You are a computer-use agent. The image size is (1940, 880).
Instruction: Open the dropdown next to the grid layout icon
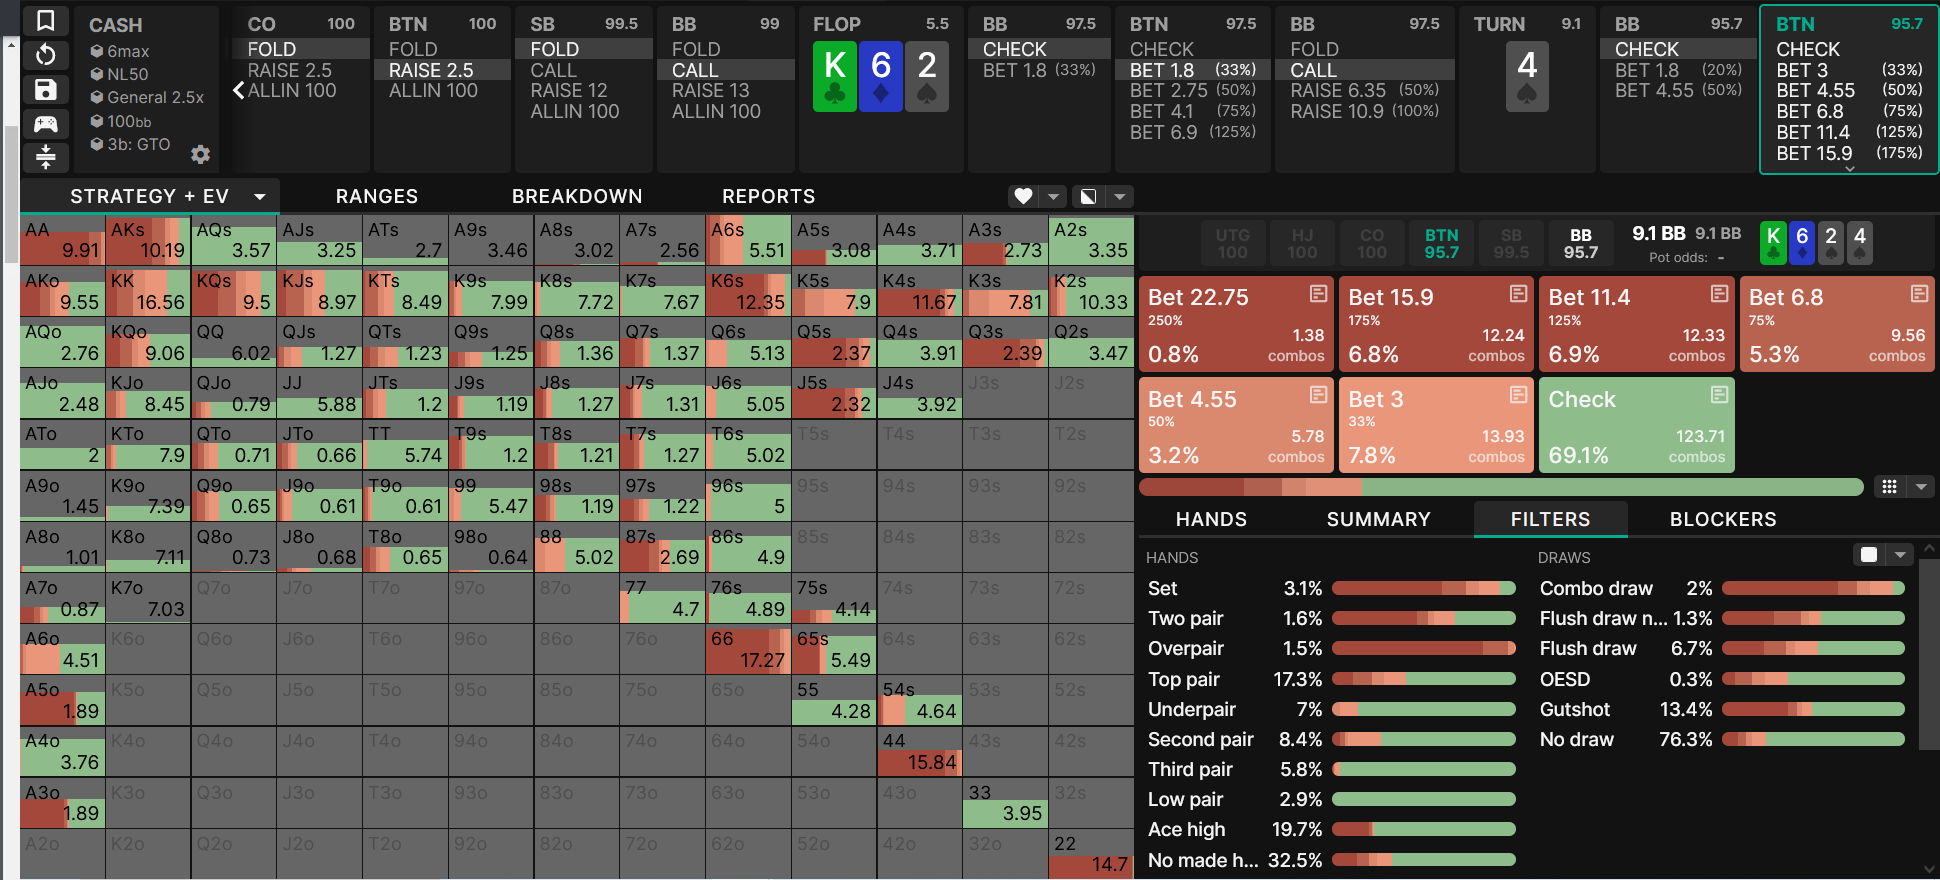tap(1921, 487)
